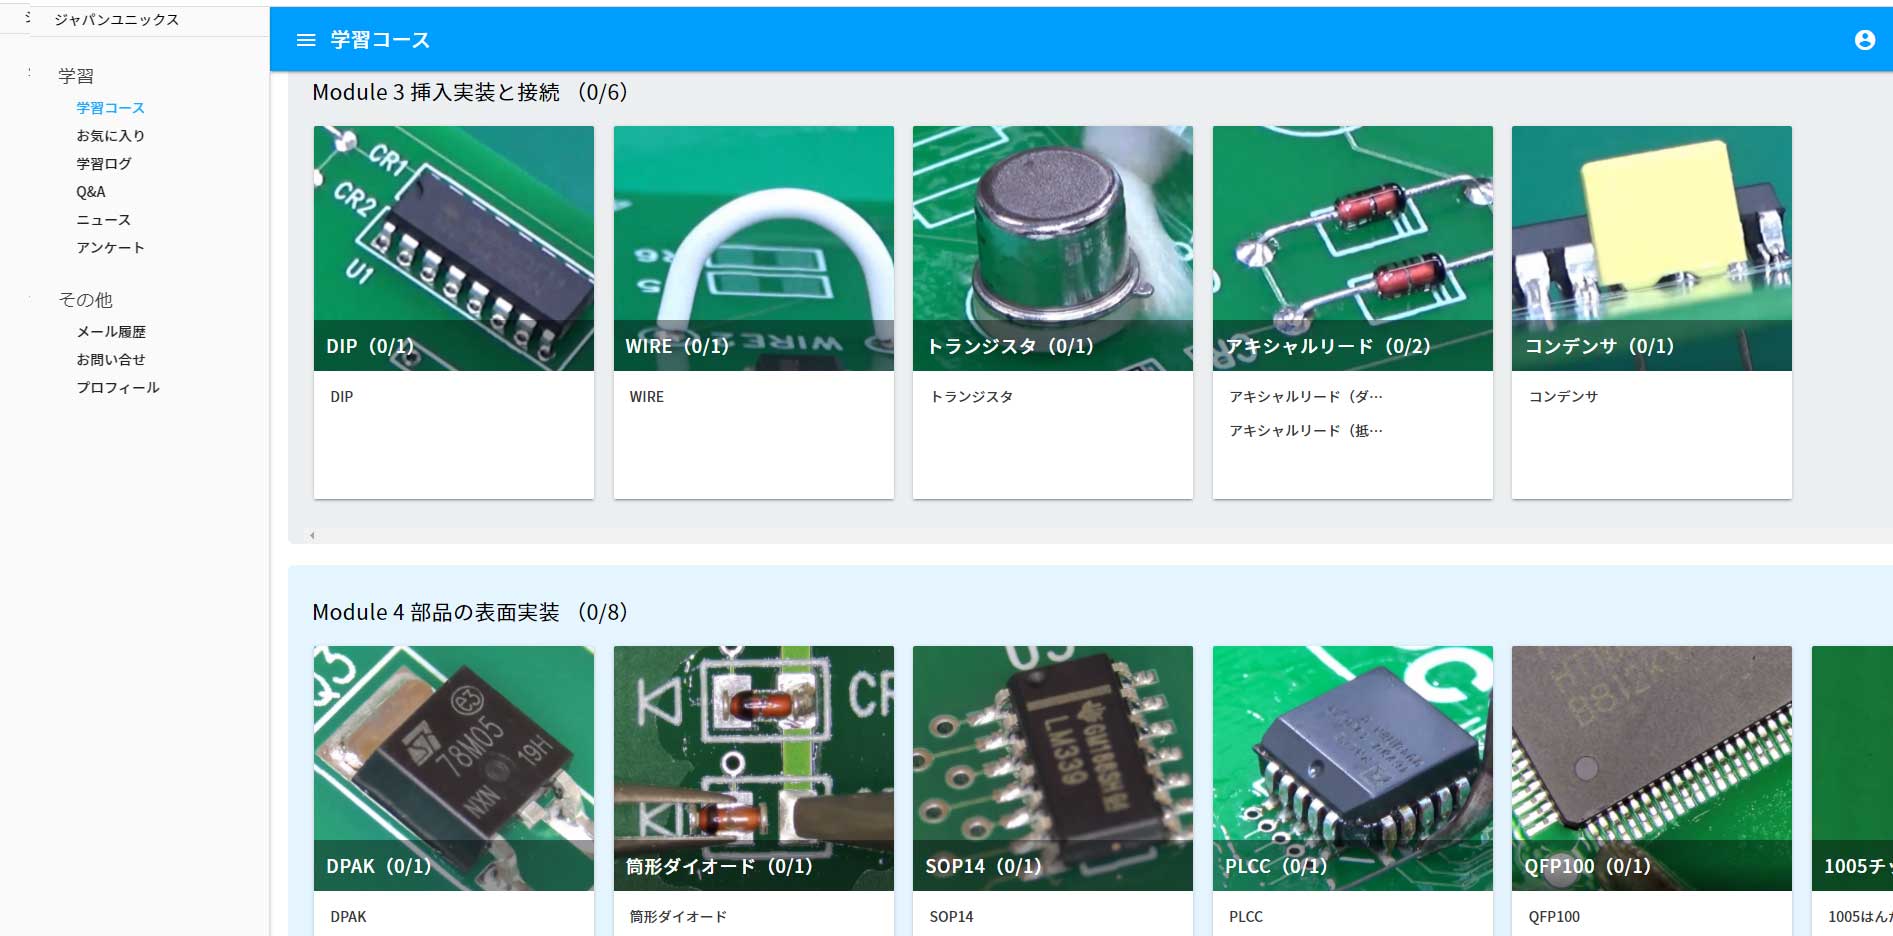Click the Module 4 部品の表面実装 heading
This screenshot has height=936, width=1893.
coord(470,612)
